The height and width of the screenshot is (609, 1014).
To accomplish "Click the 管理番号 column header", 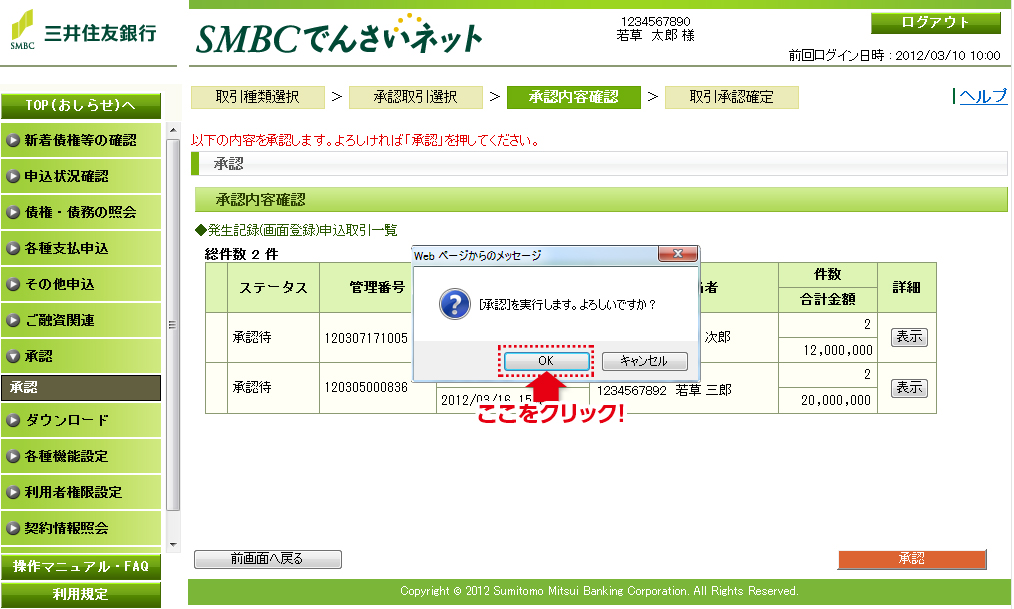I will click(x=377, y=288).
